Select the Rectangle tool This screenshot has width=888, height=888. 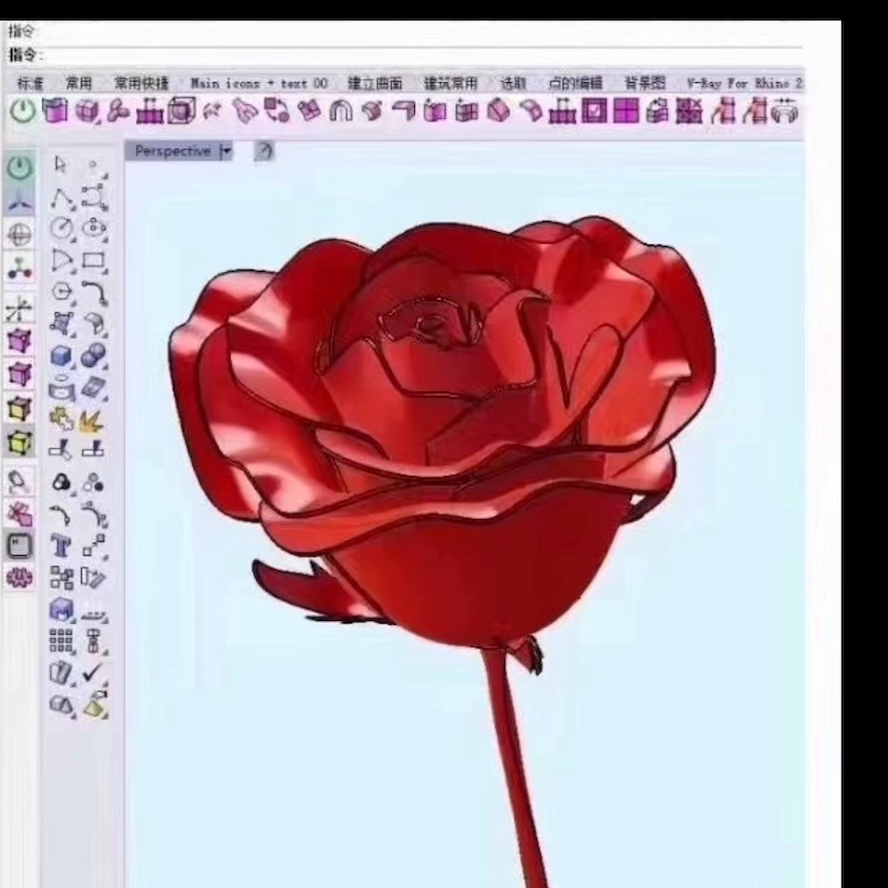pyautogui.click(x=94, y=260)
